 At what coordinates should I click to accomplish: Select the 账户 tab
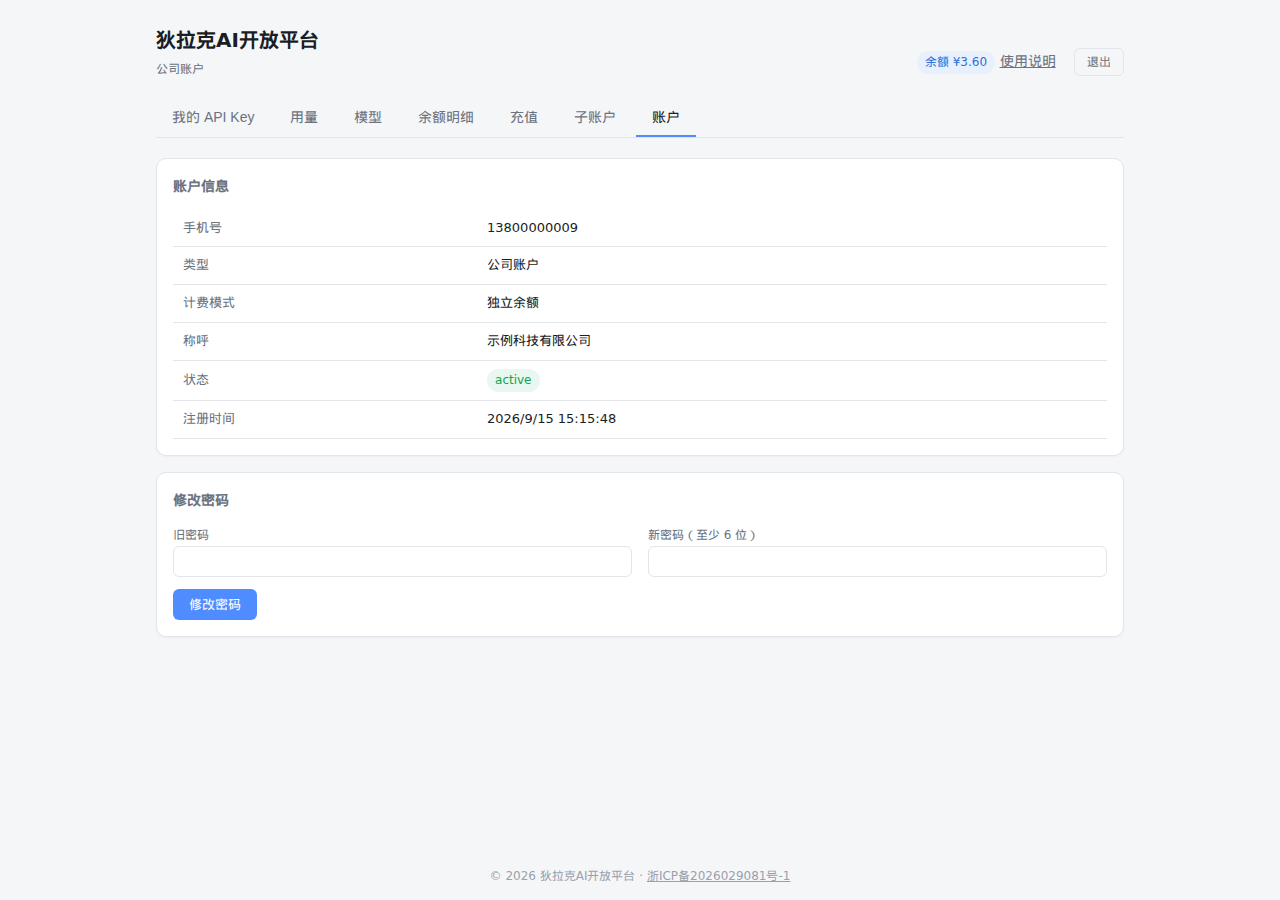point(666,117)
